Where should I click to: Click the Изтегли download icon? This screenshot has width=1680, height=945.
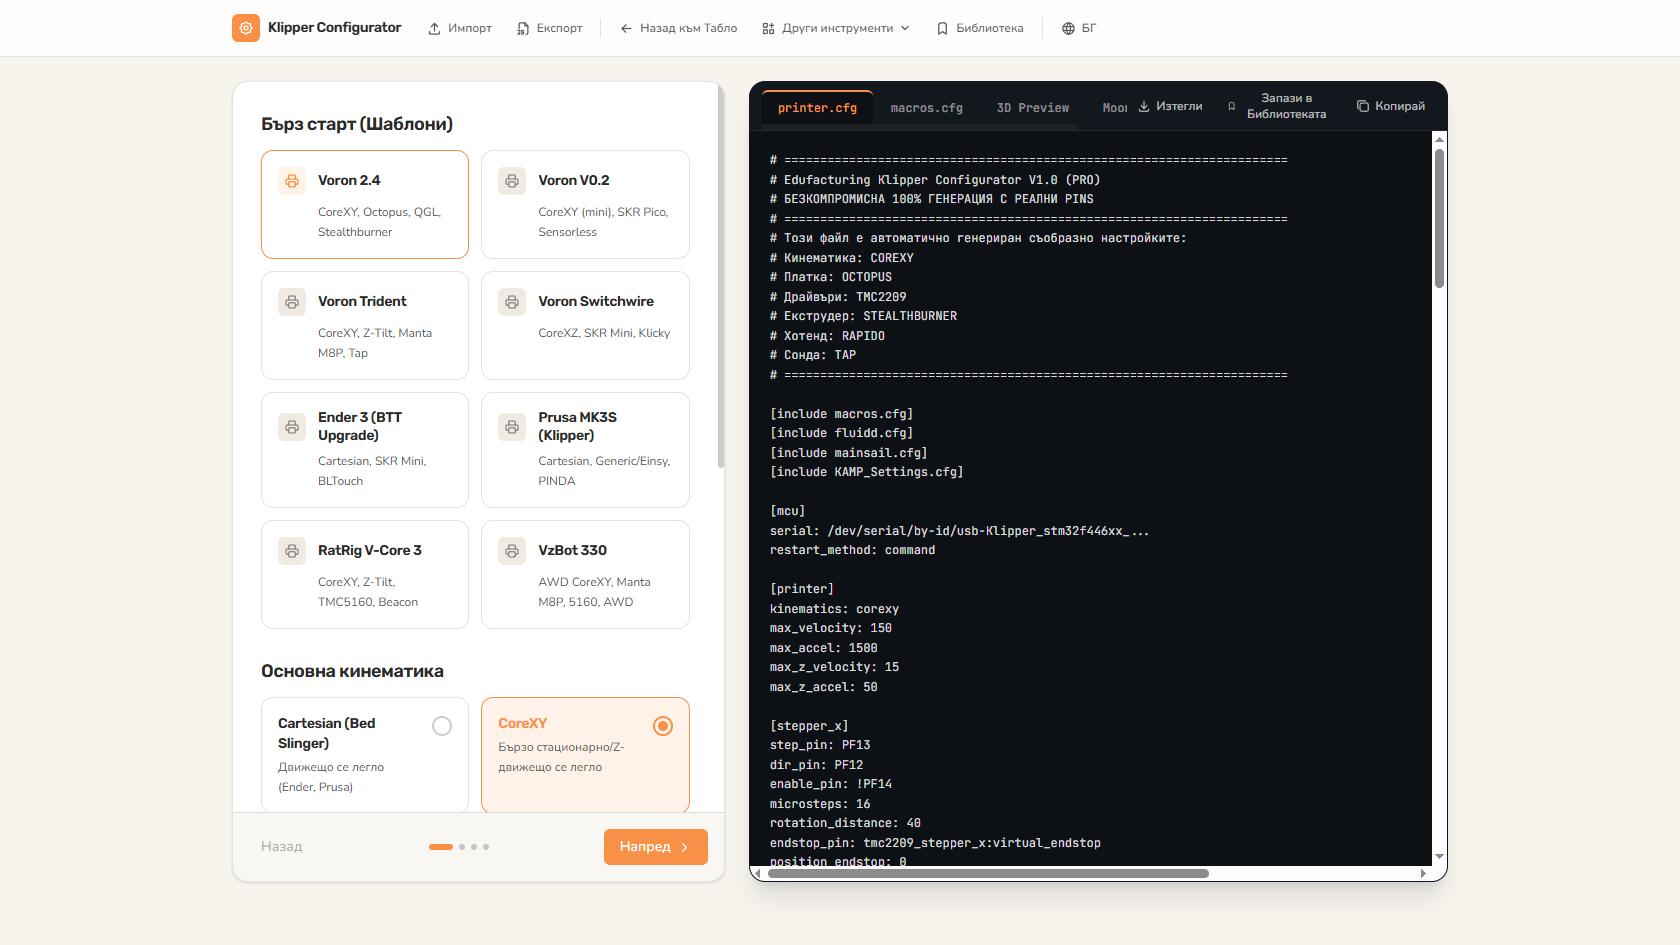(x=1144, y=106)
